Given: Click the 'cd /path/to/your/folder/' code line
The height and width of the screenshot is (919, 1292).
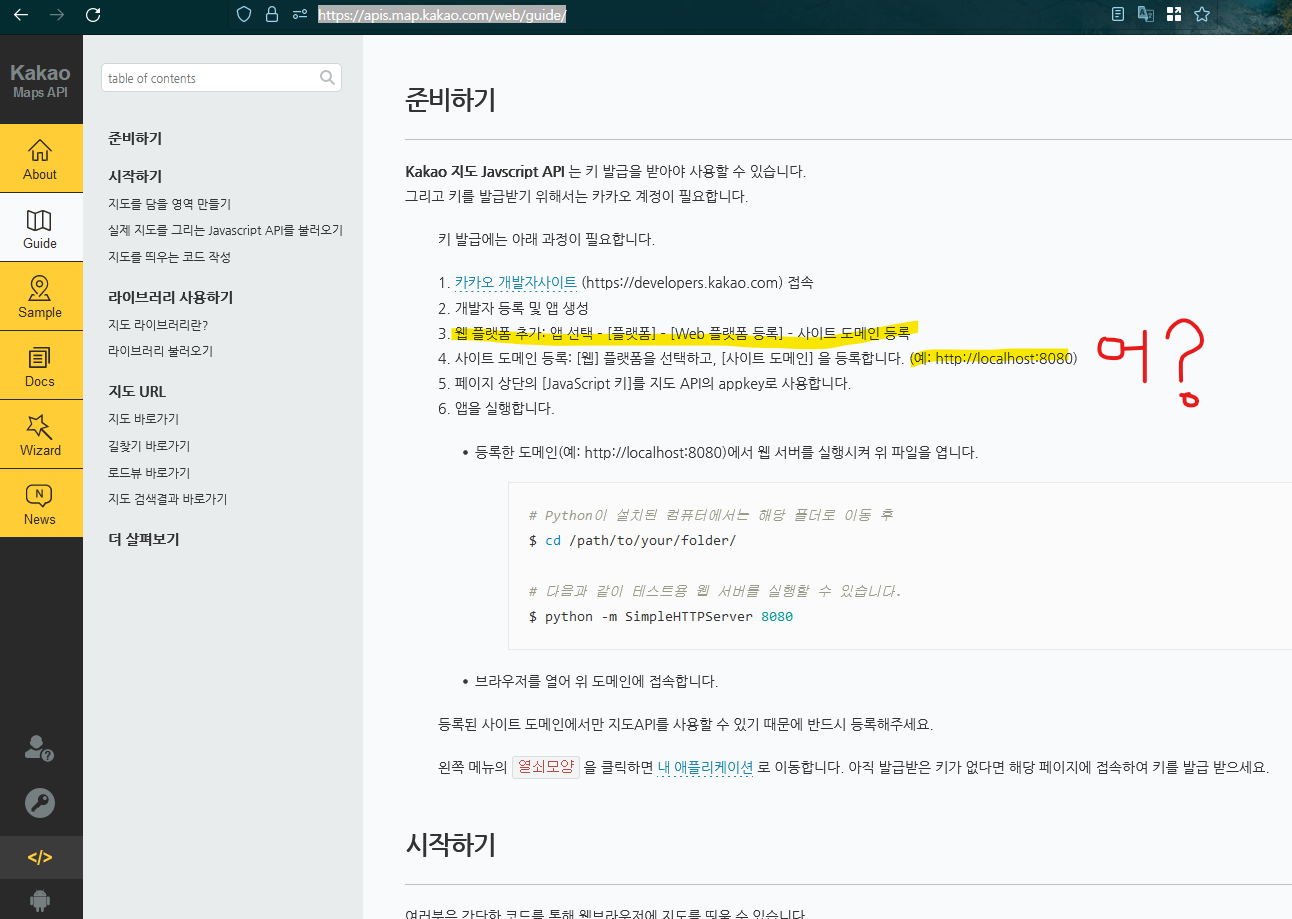Looking at the screenshot, I should 632,541.
